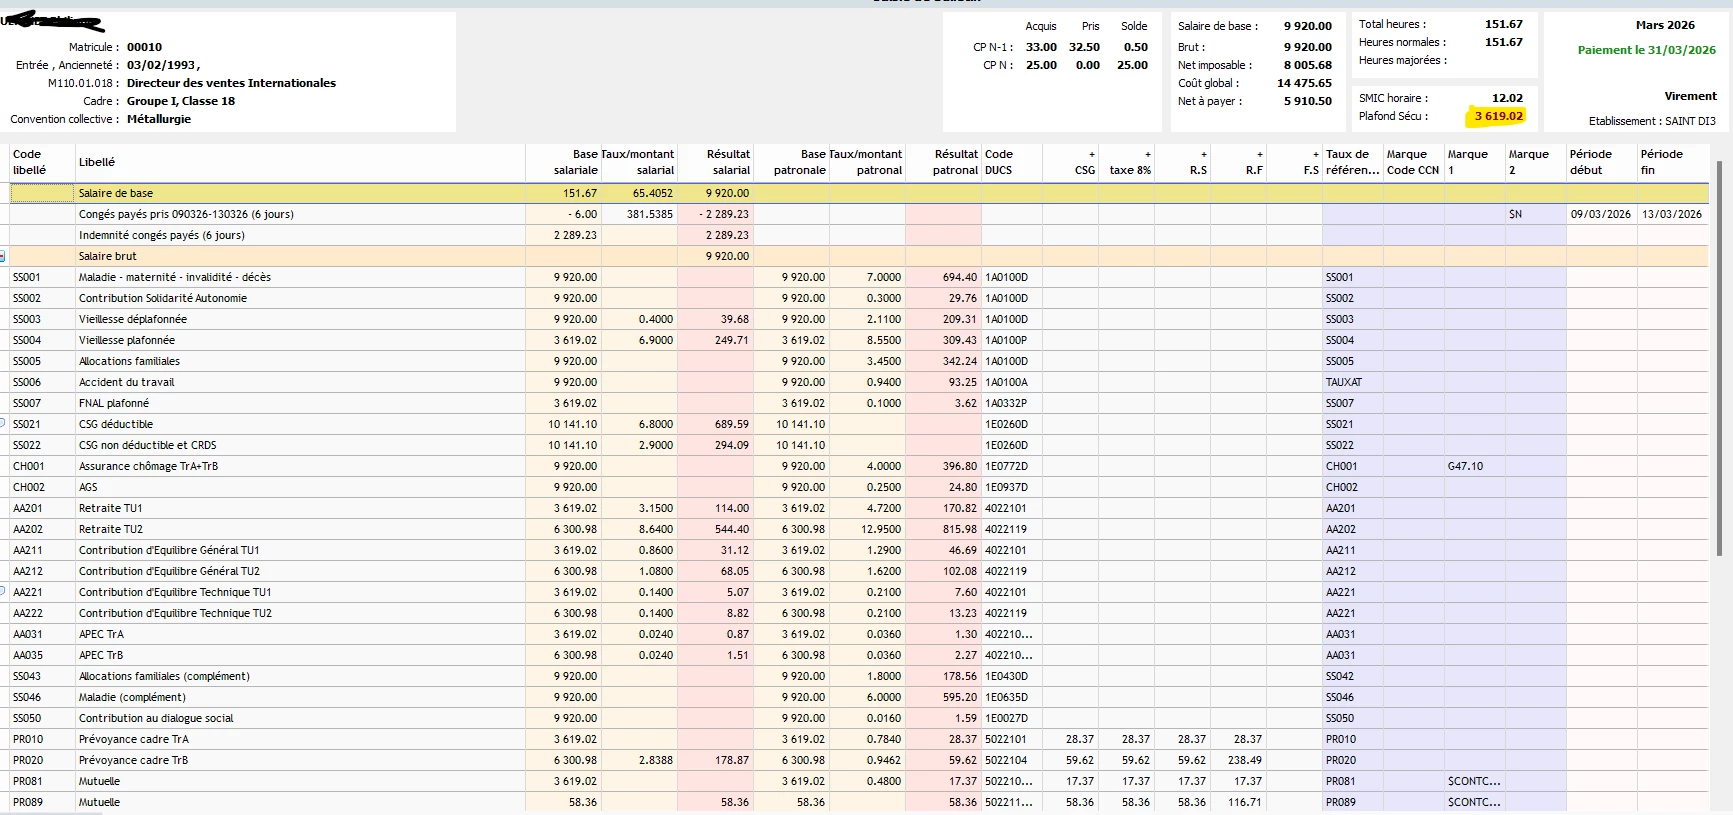
Task: Click the plus sign above CSG column
Action: (x=1091, y=154)
